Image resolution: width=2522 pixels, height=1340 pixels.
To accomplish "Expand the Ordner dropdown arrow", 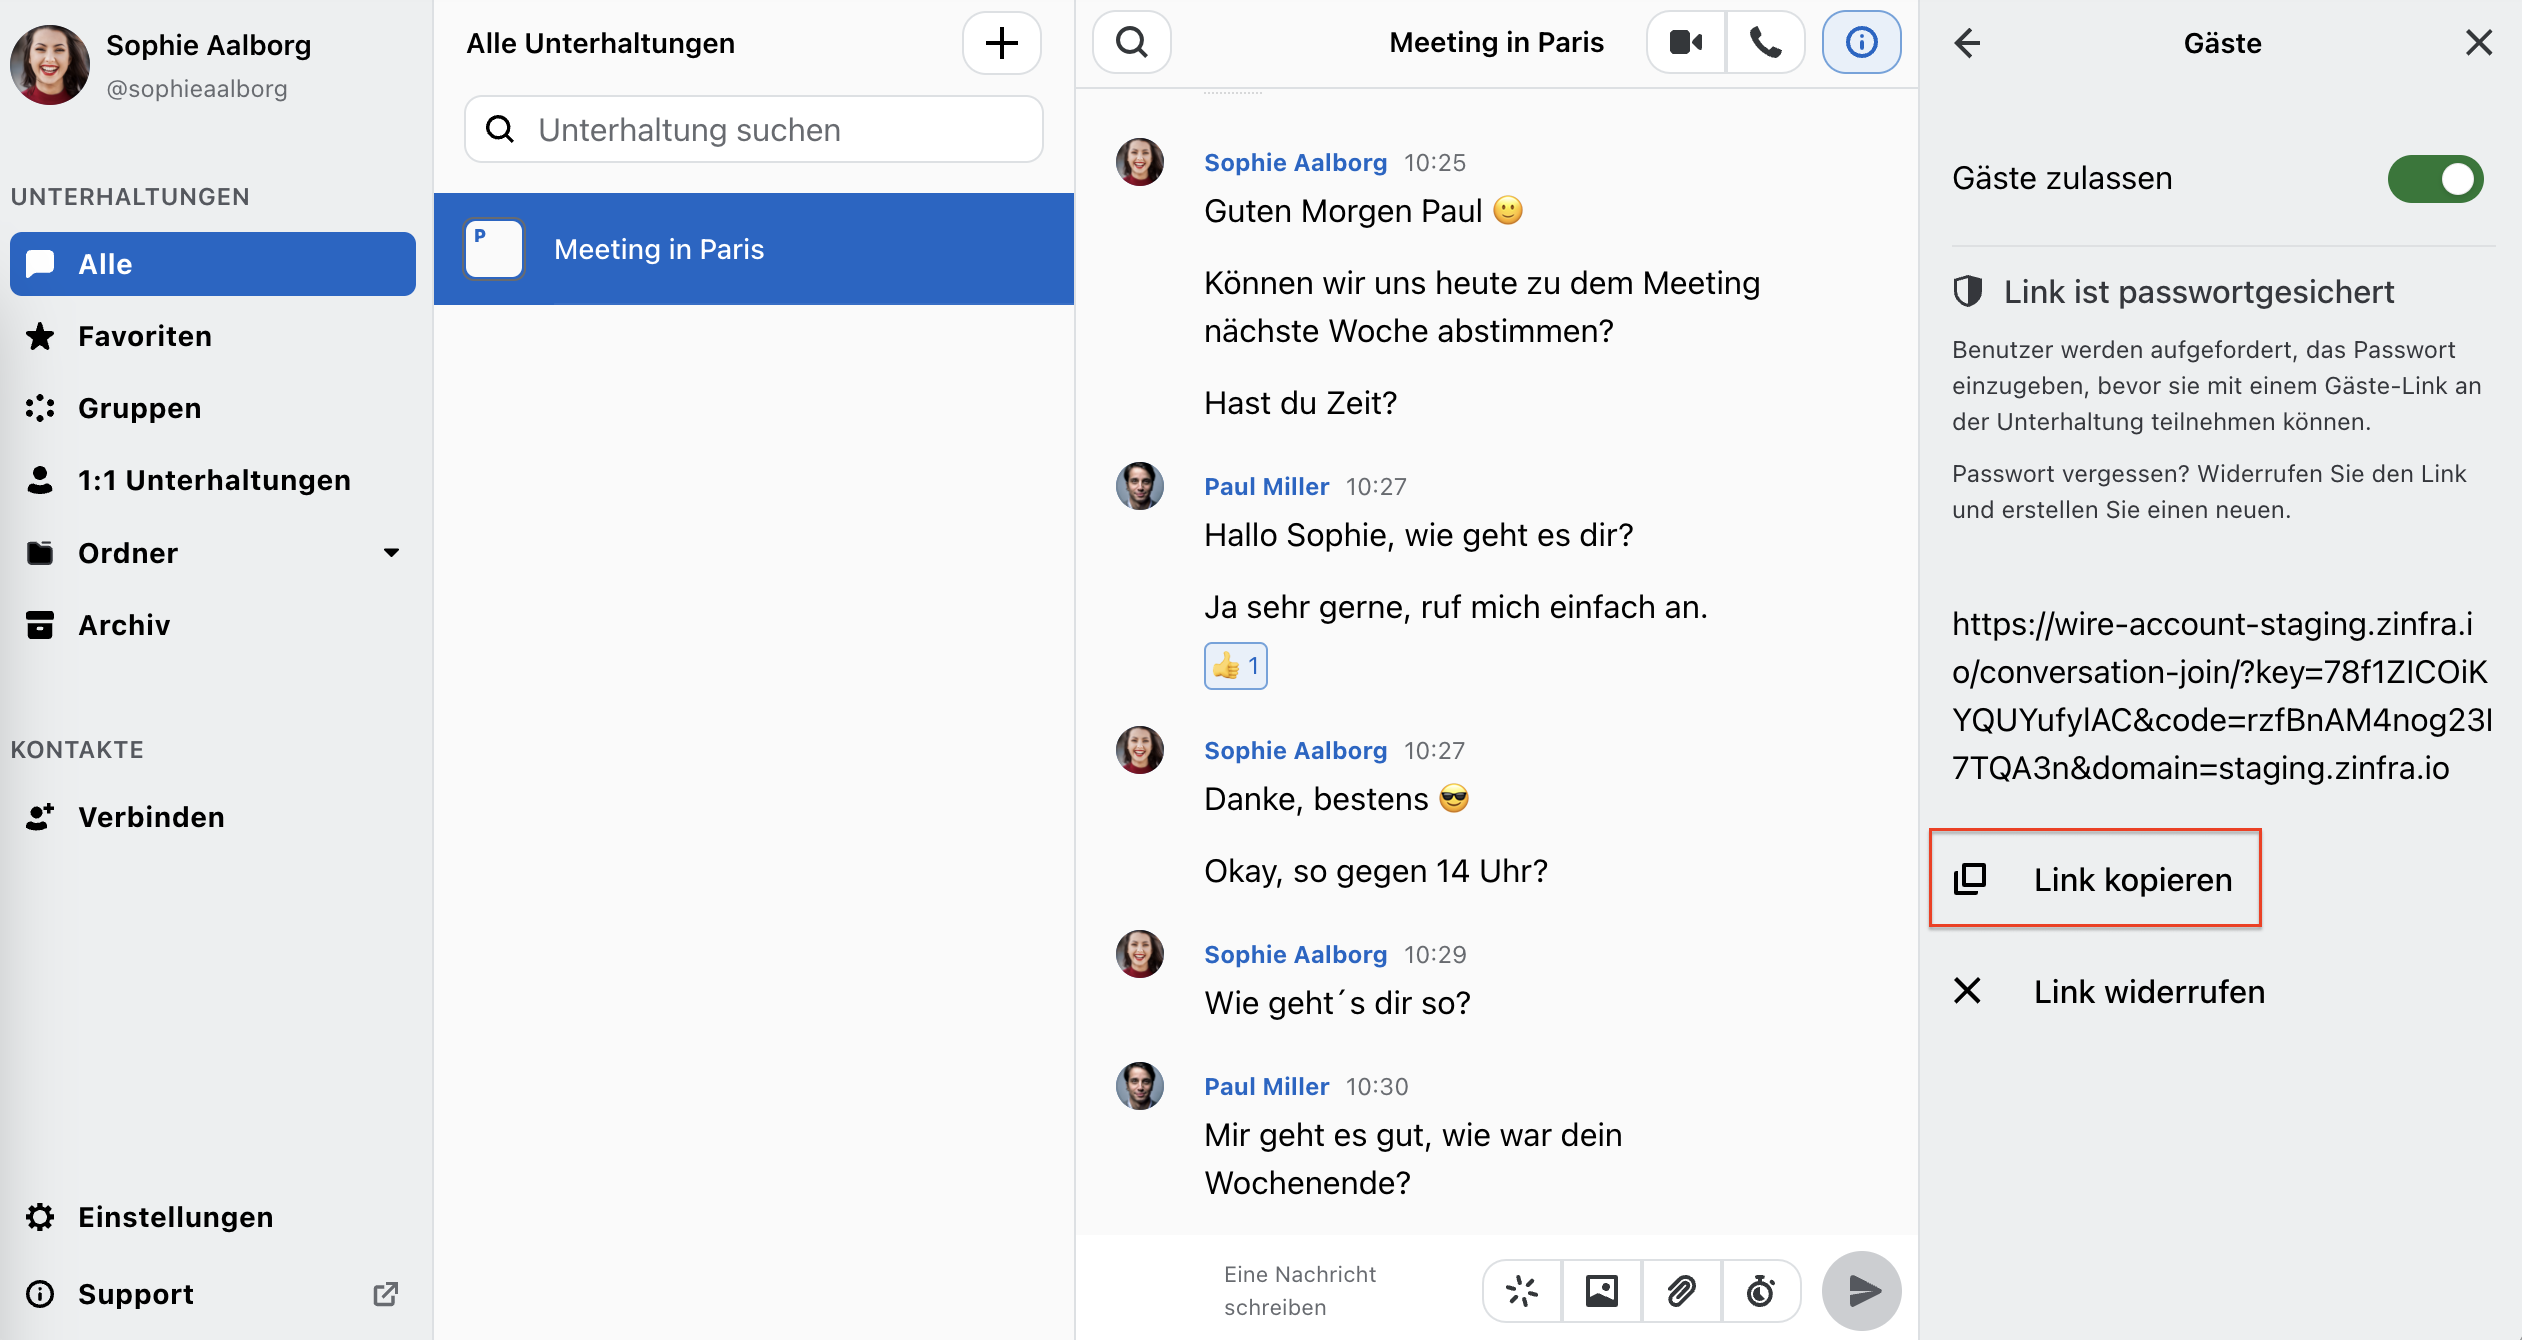I will coord(391,553).
